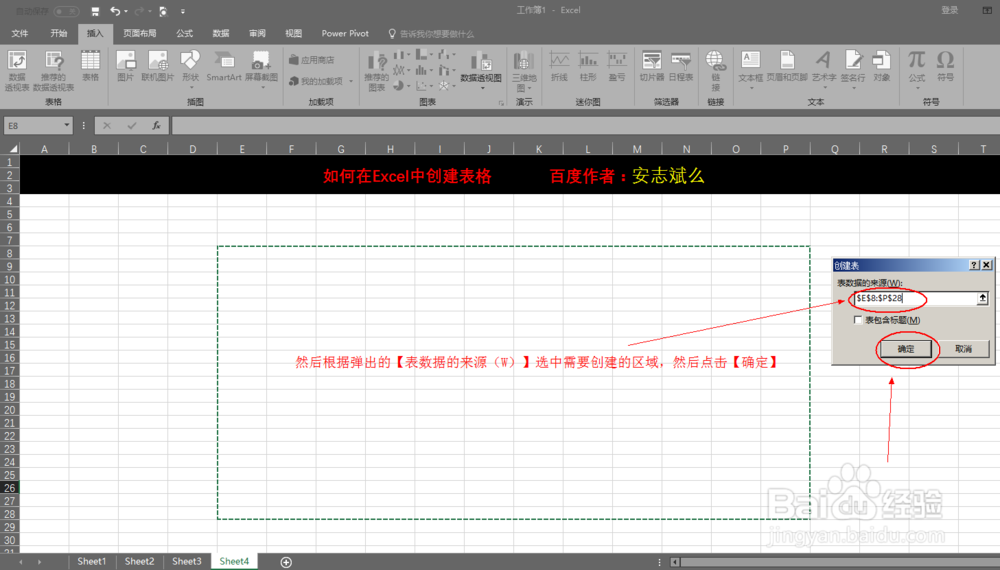Viewport: 1000px width, 570px height.
Task: Expand My Add-ins (我的加载项) dropdown
Action: click(351, 81)
